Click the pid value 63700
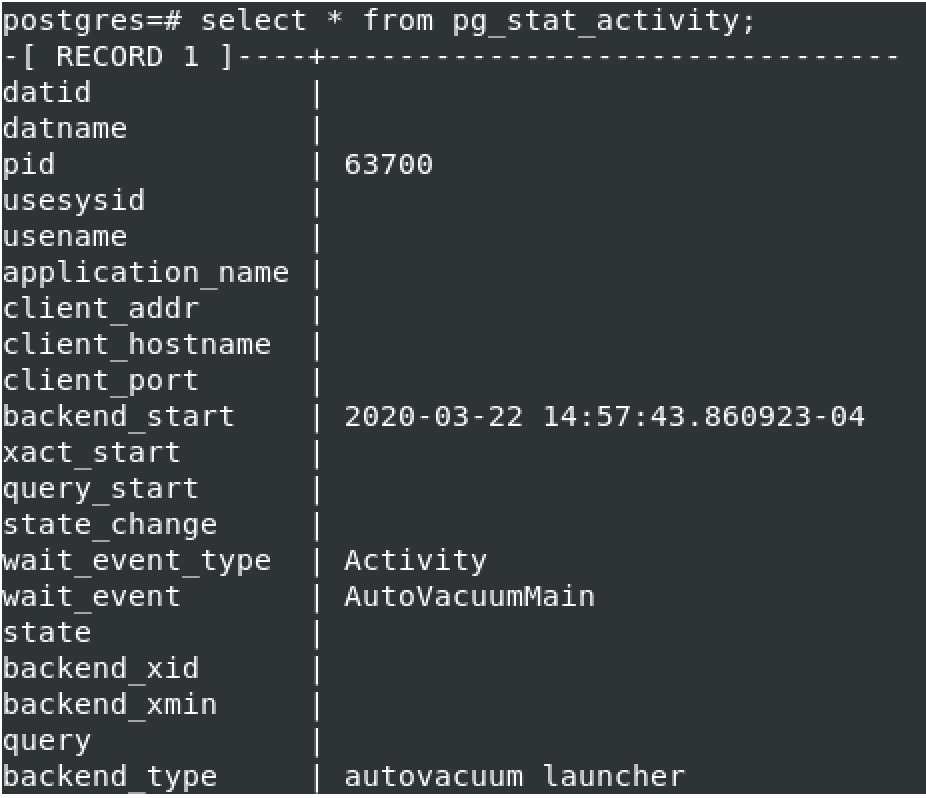This screenshot has width=926, height=798. coord(388,165)
